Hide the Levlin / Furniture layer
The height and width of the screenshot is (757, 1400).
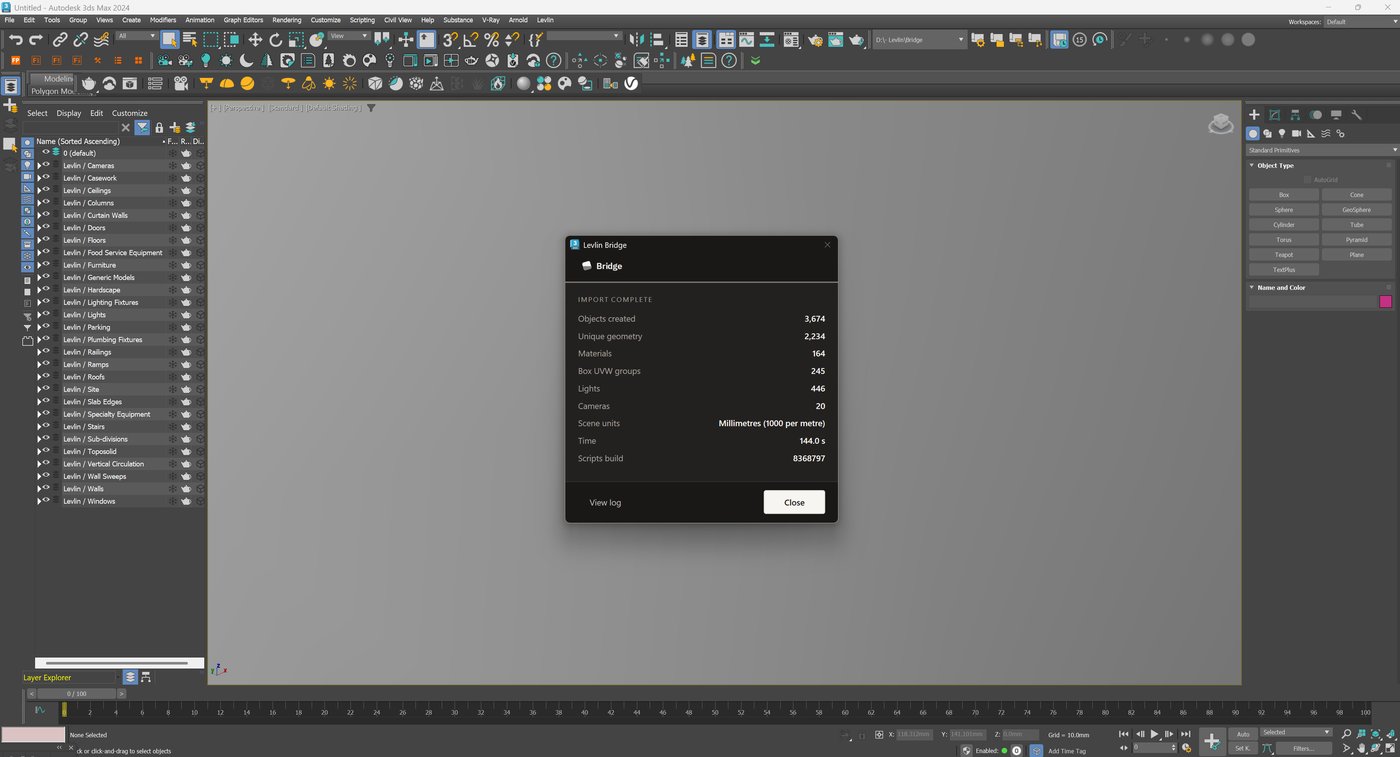pyautogui.click(x=46, y=264)
